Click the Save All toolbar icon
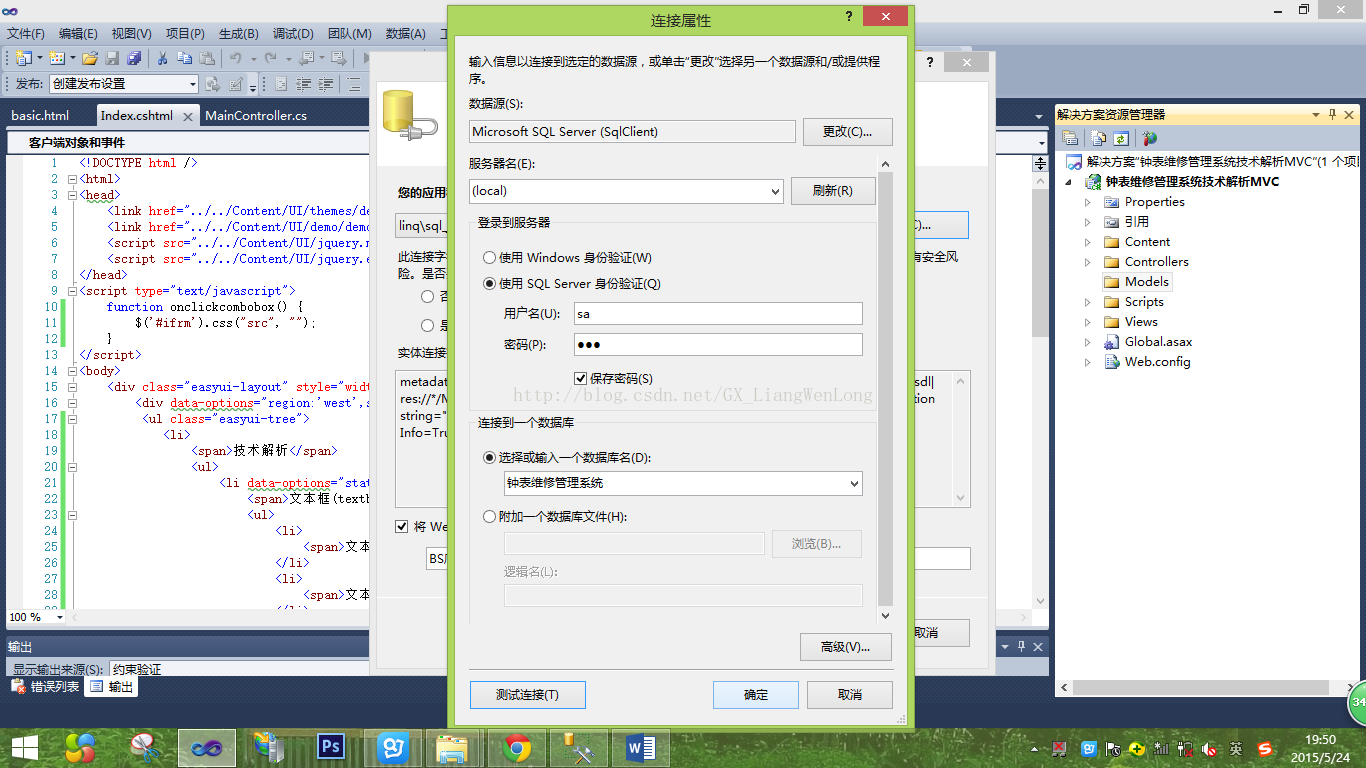 (x=134, y=58)
